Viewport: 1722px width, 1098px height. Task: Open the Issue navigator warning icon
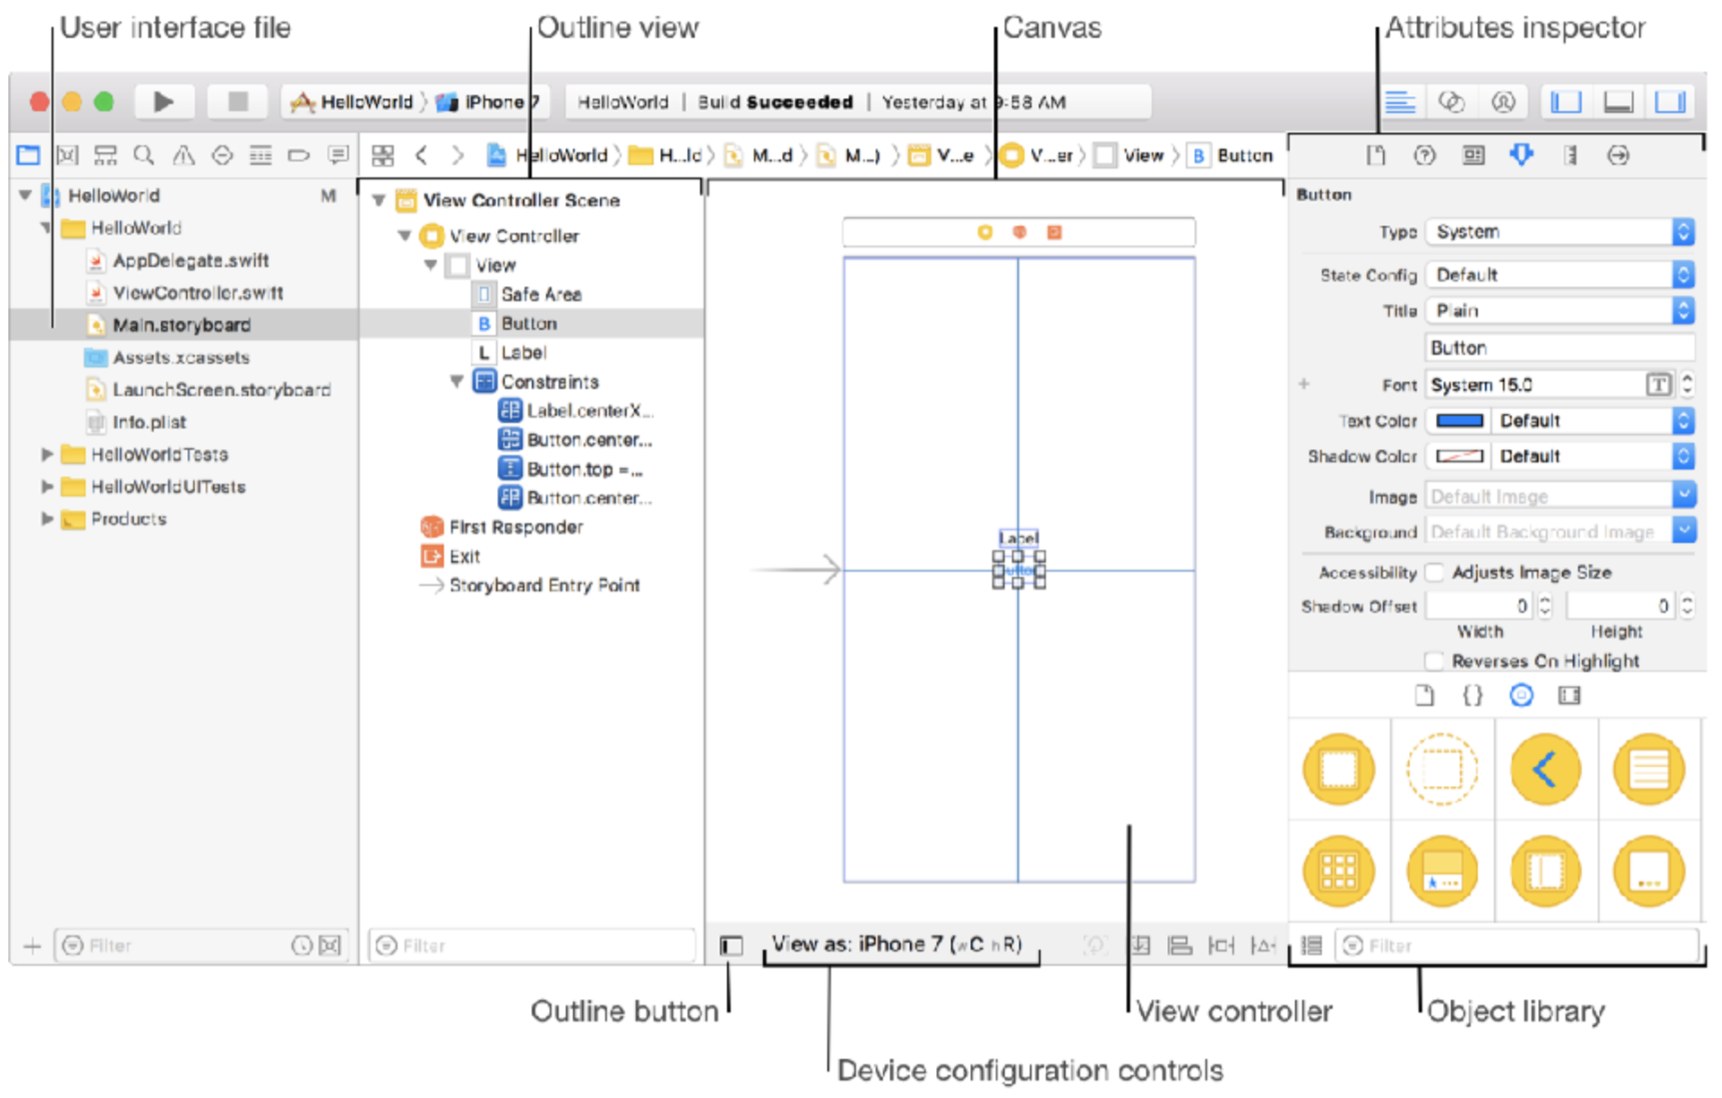click(x=183, y=155)
